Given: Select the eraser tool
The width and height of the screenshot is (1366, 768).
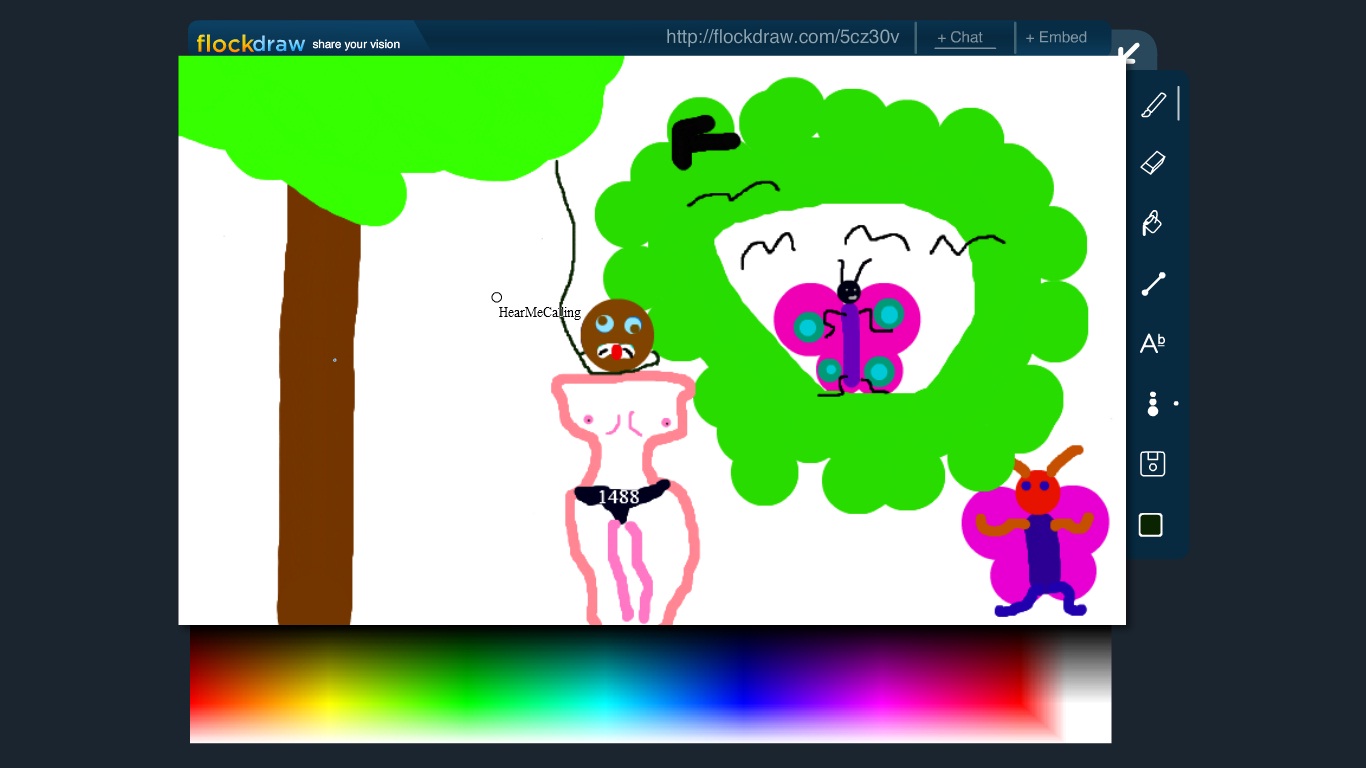Looking at the screenshot, I should pyautogui.click(x=1153, y=163).
